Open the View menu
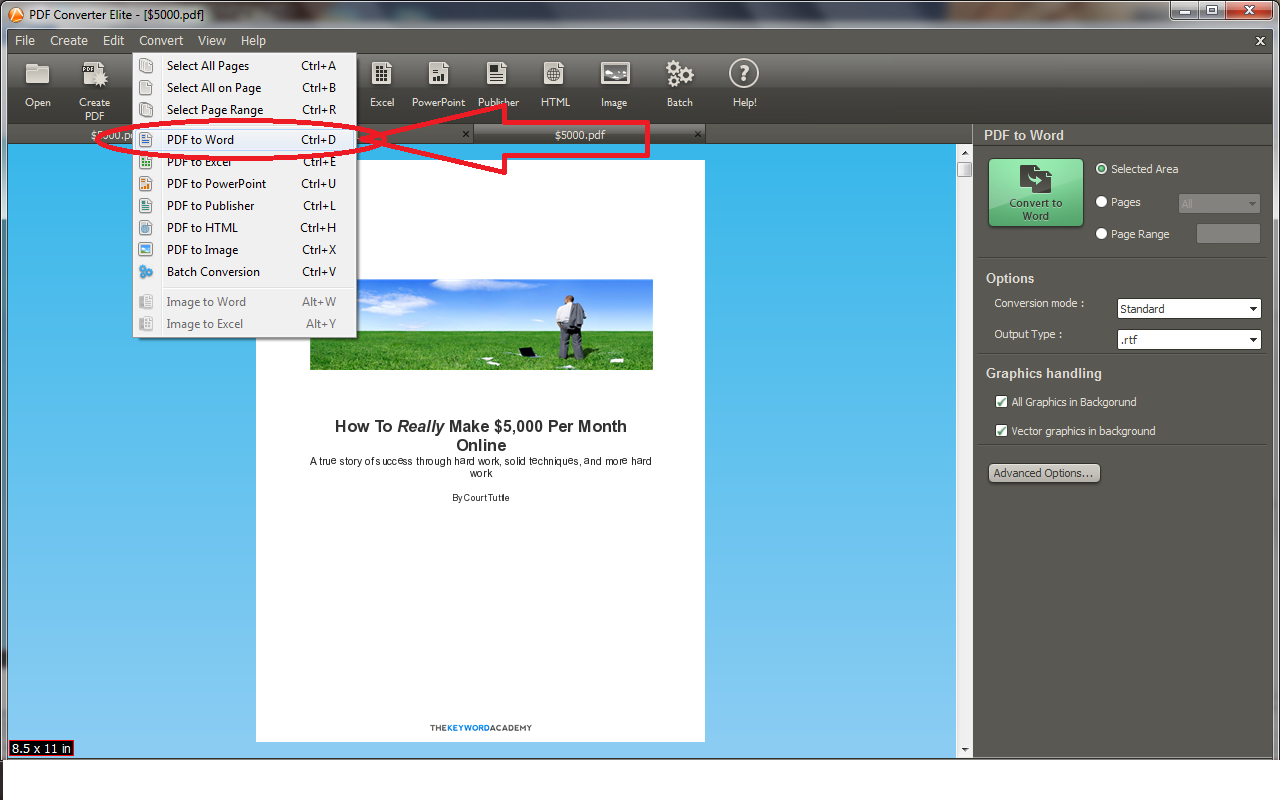 [211, 40]
